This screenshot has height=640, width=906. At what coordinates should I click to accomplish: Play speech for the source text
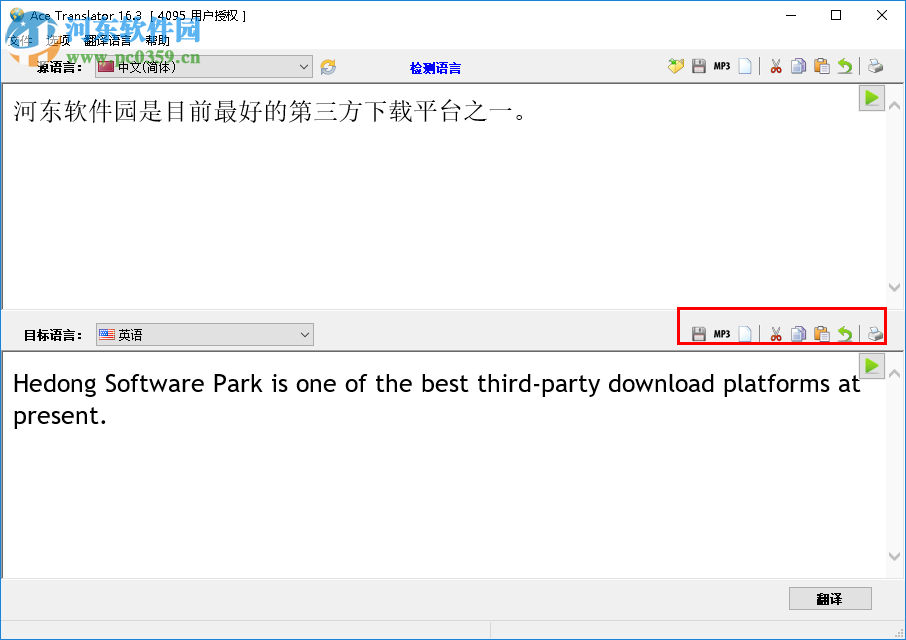[871, 97]
